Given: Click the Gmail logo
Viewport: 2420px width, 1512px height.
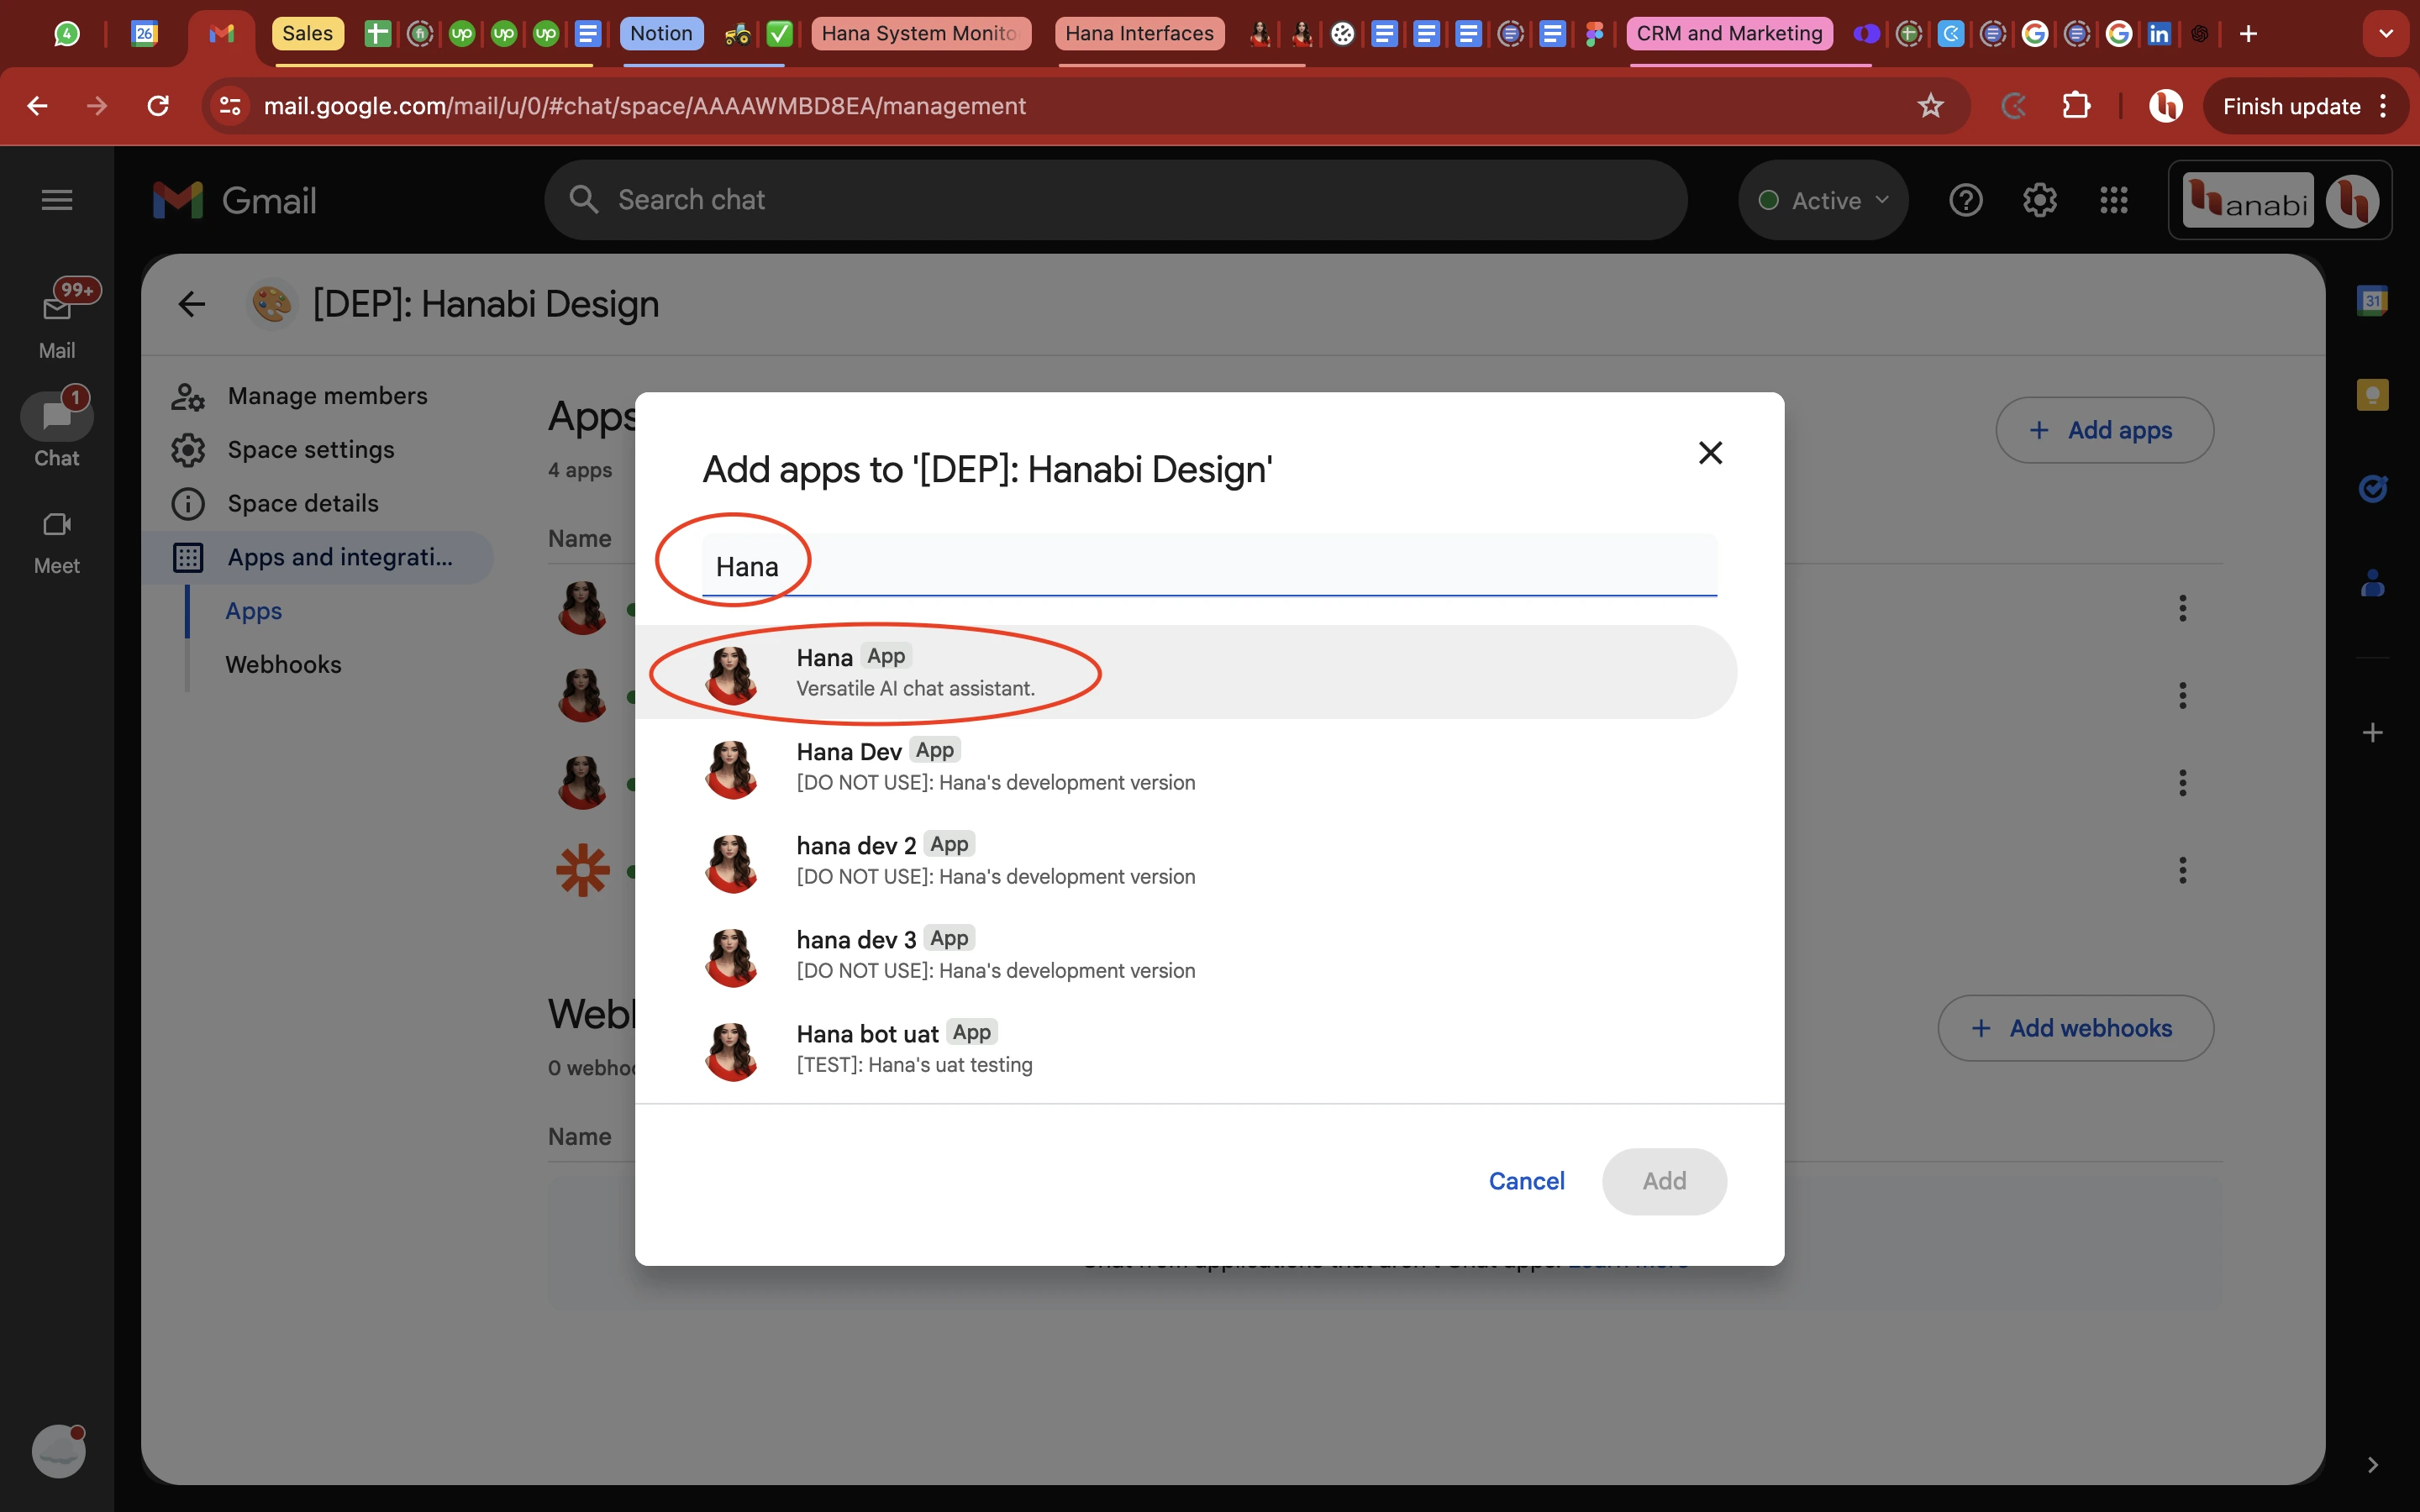Looking at the screenshot, I should (235, 200).
